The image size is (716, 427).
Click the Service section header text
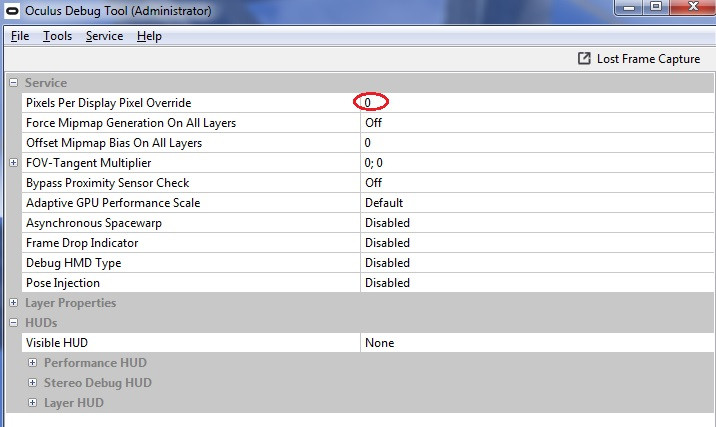point(46,83)
